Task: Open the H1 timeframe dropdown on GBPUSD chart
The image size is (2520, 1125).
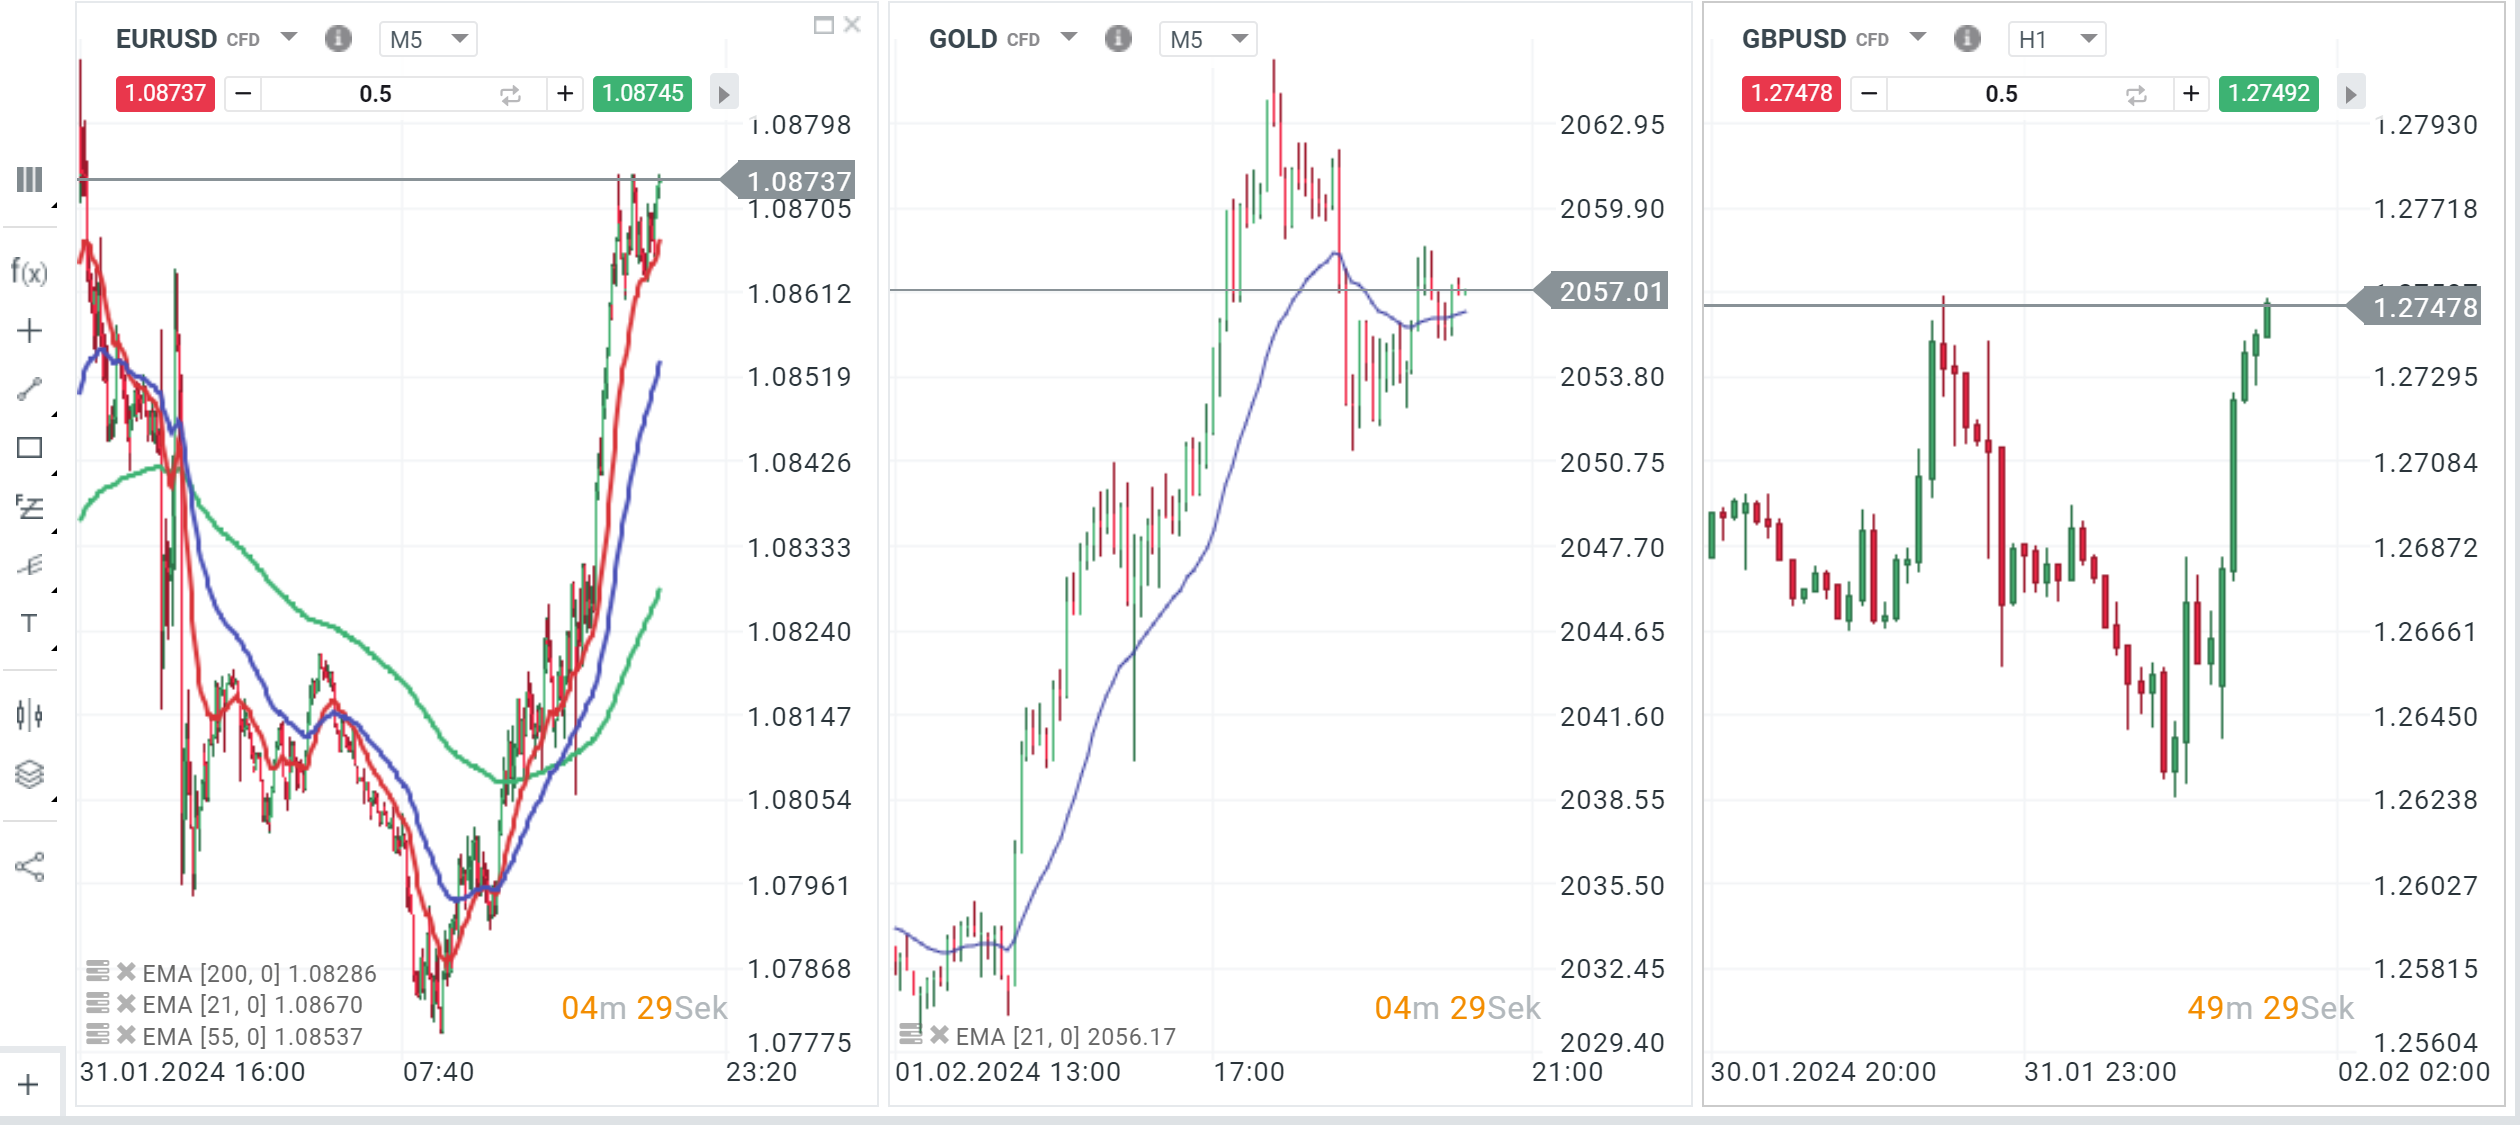Action: [x=2056, y=39]
